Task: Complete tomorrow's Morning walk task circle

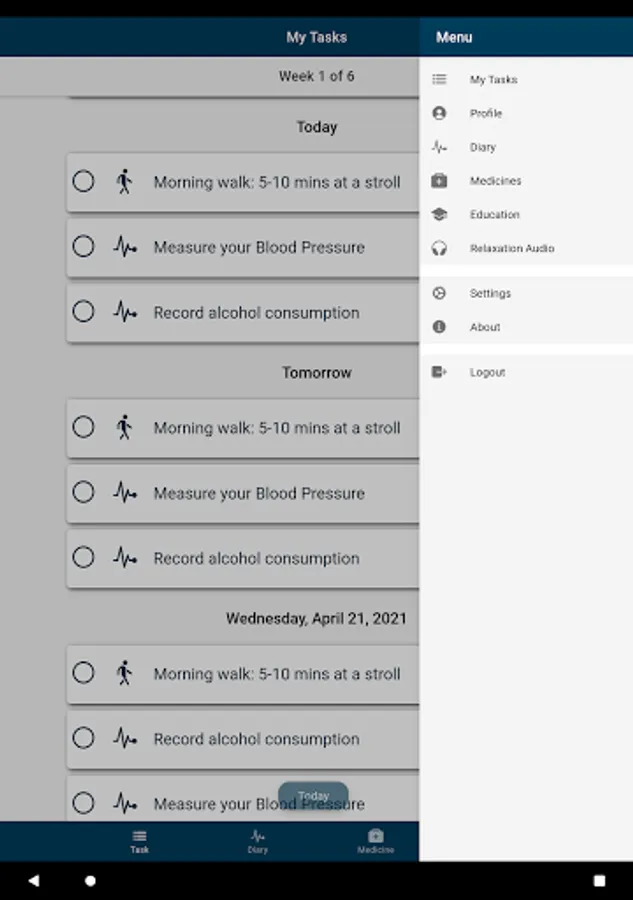Action: [x=84, y=428]
